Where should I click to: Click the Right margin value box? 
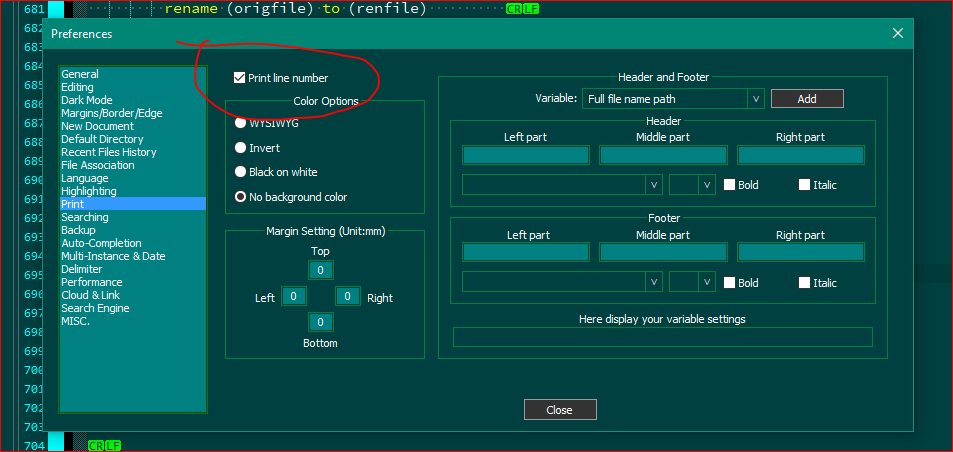tap(347, 296)
